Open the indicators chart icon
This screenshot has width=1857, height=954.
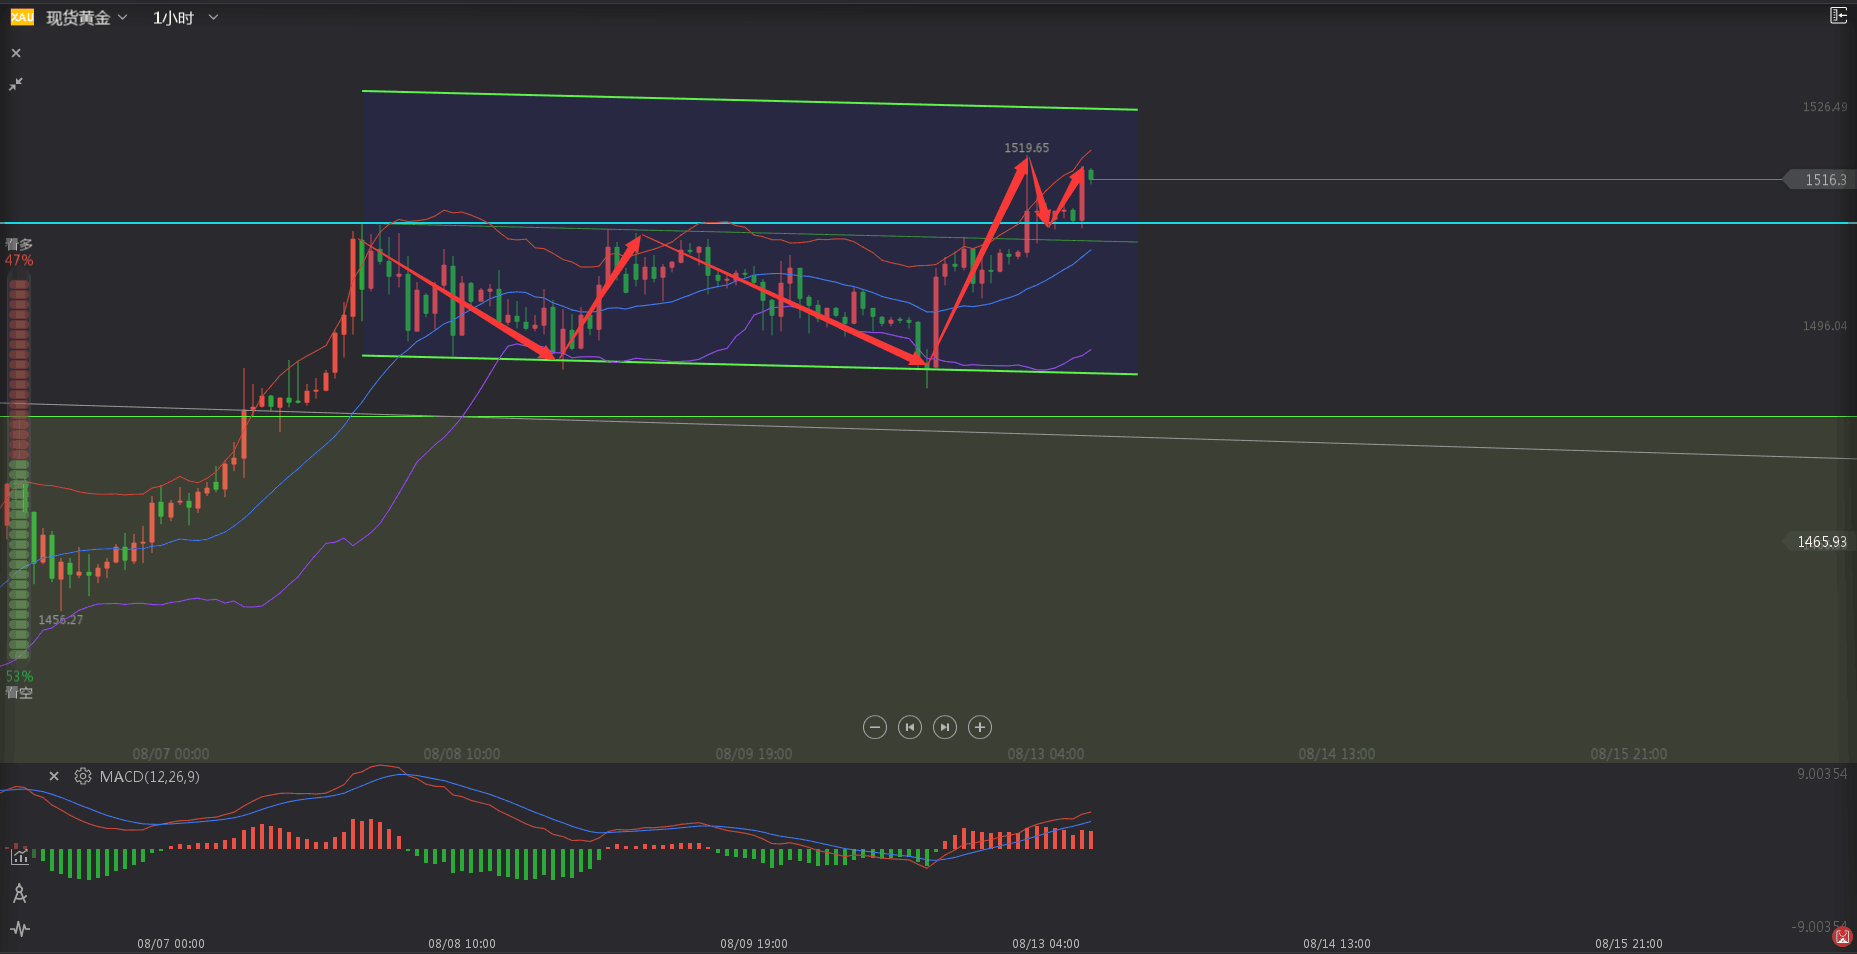click(x=19, y=856)
